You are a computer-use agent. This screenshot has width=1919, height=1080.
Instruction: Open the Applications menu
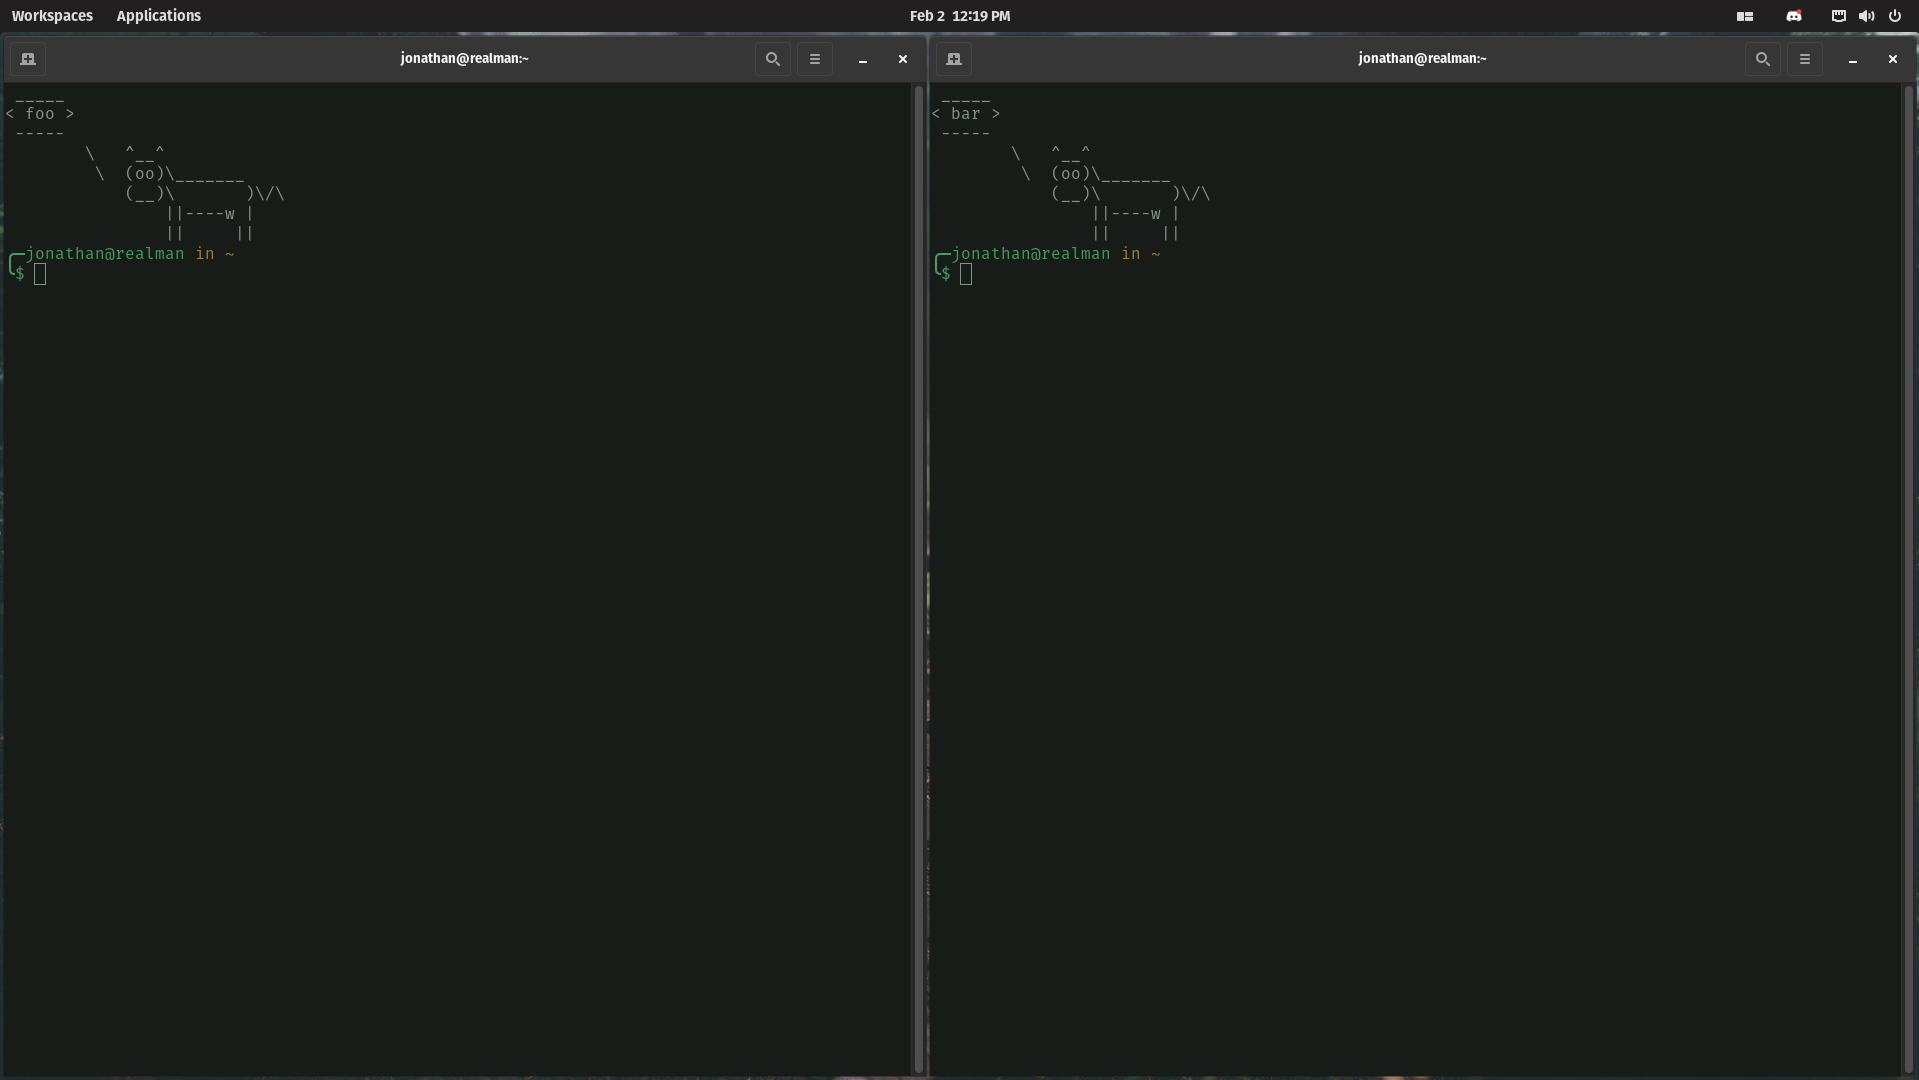pos(158,15)
